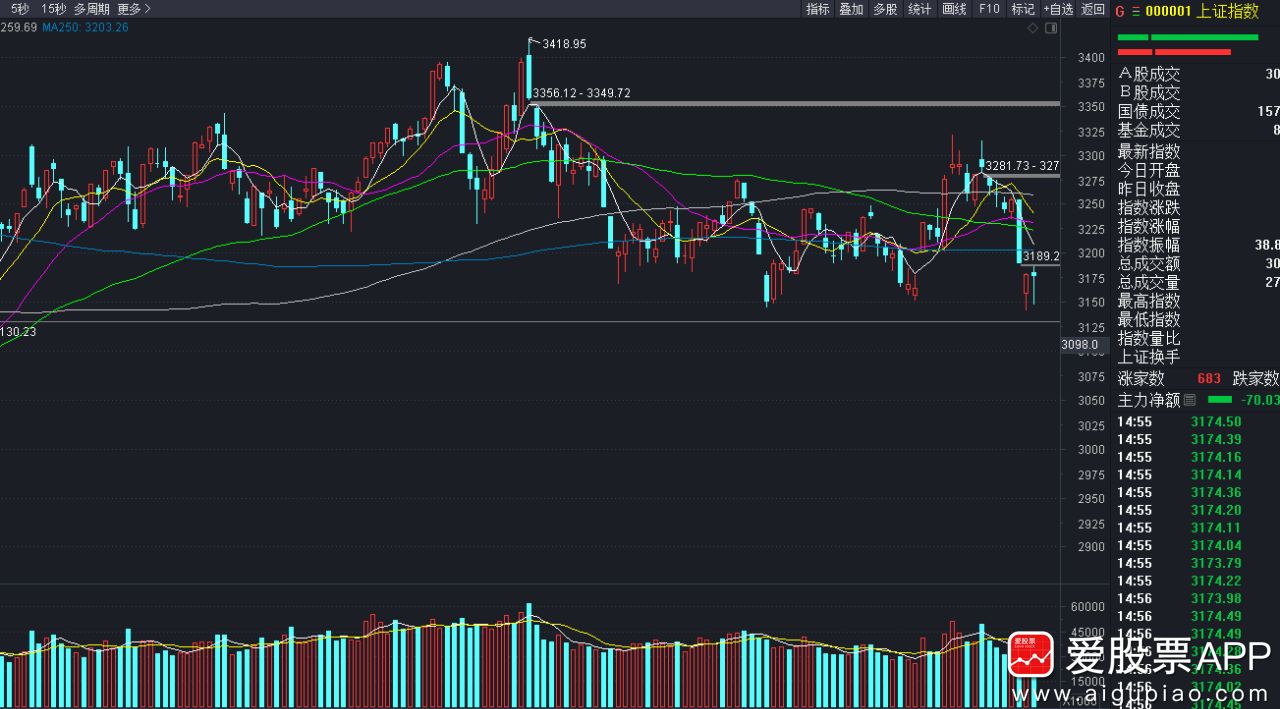Open F10 company information

point(989,9)
